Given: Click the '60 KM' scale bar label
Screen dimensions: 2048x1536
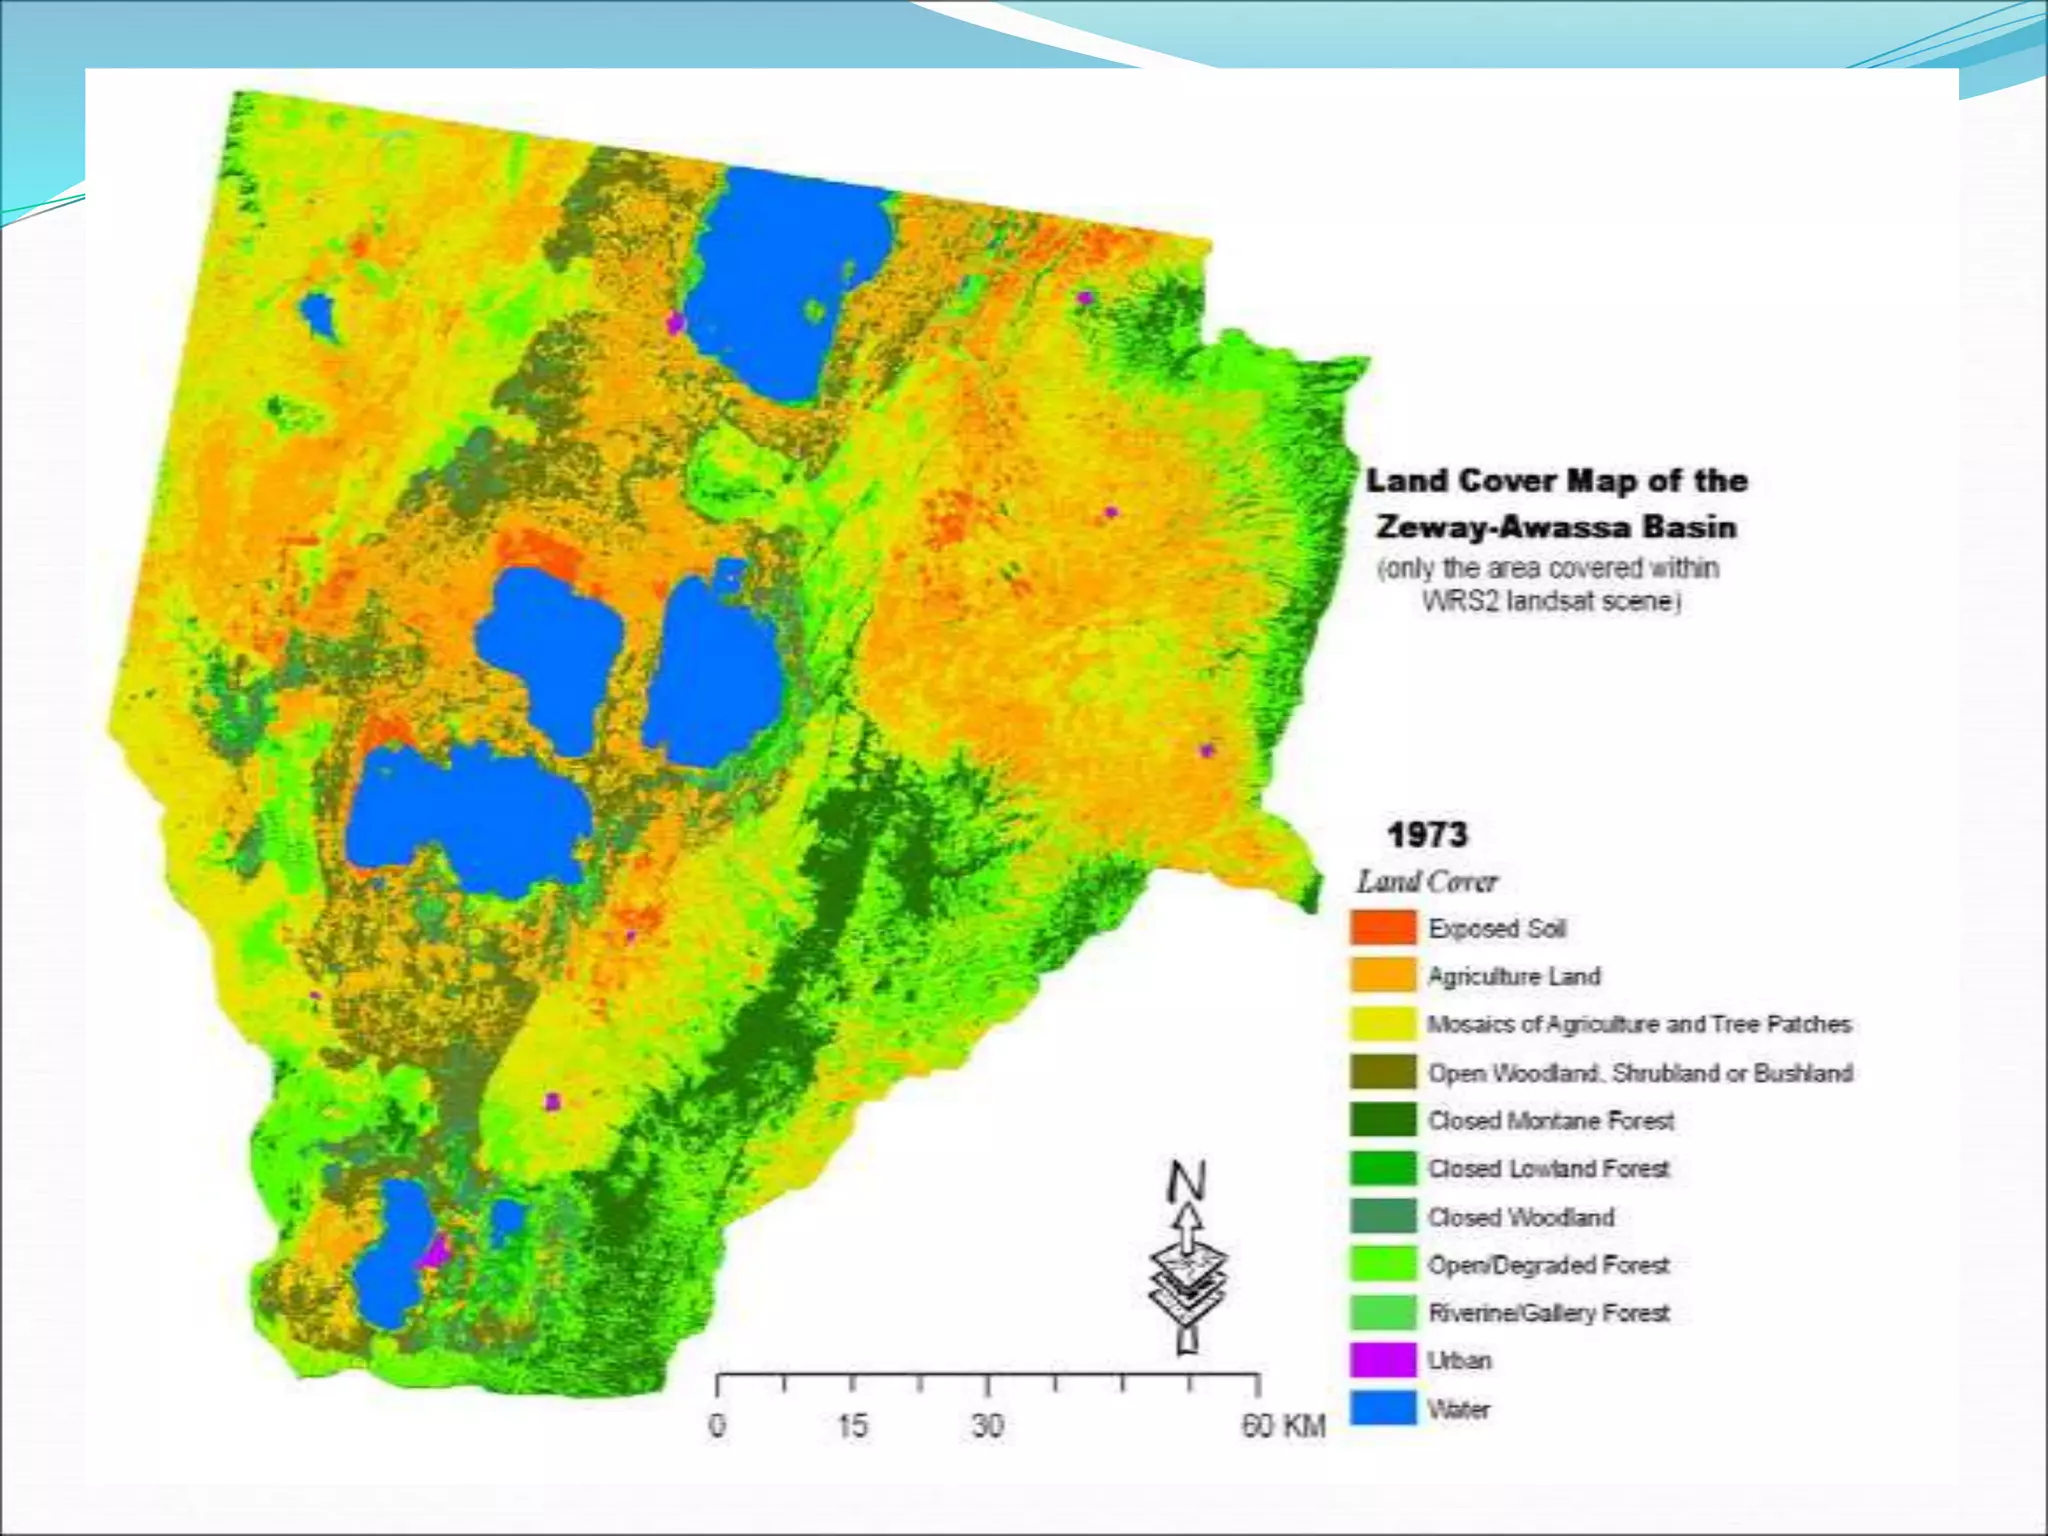Looking at the screenshot, I should (x=1283, y=1426).
